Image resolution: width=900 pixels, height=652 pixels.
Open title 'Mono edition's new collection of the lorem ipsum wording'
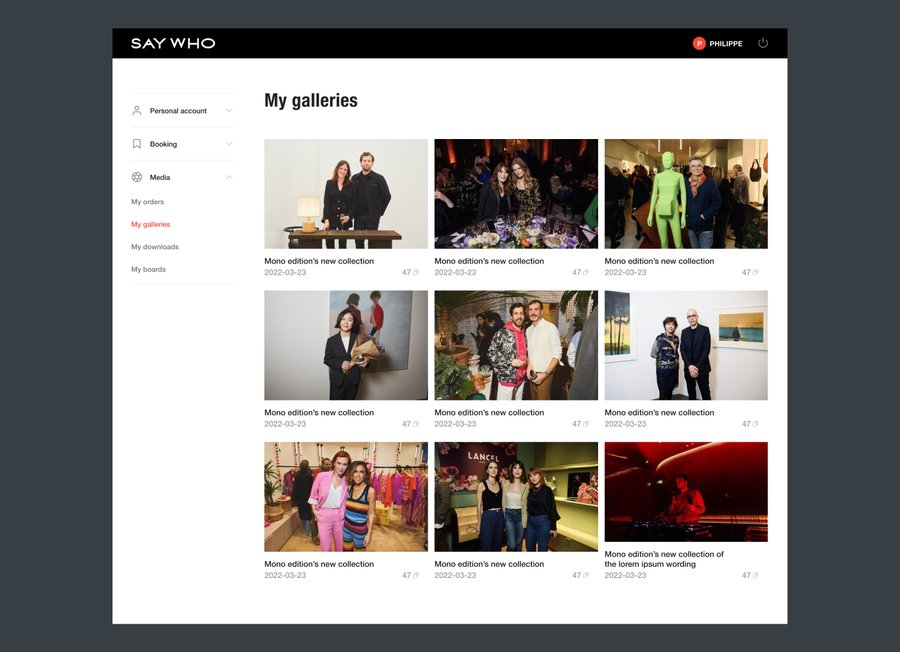coord(664,559)
